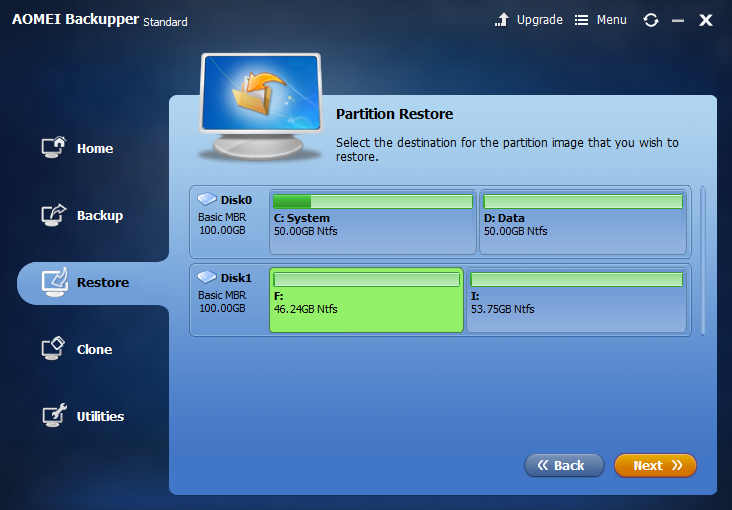732x510 pixels.
Task: Click the Disk1 label
Action: point(236,278)
